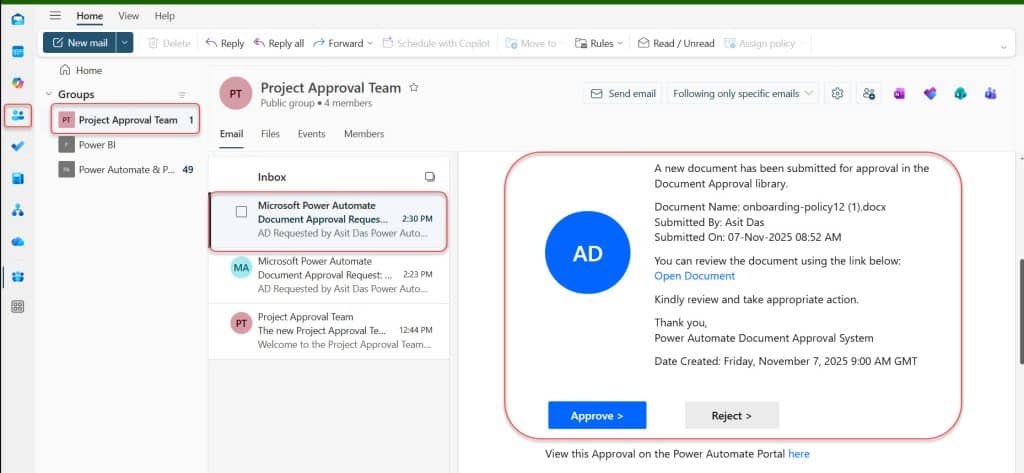Open To Do checkmark app
The height and width of the screenshot is (473, 1024).
[x=18, y=146]
